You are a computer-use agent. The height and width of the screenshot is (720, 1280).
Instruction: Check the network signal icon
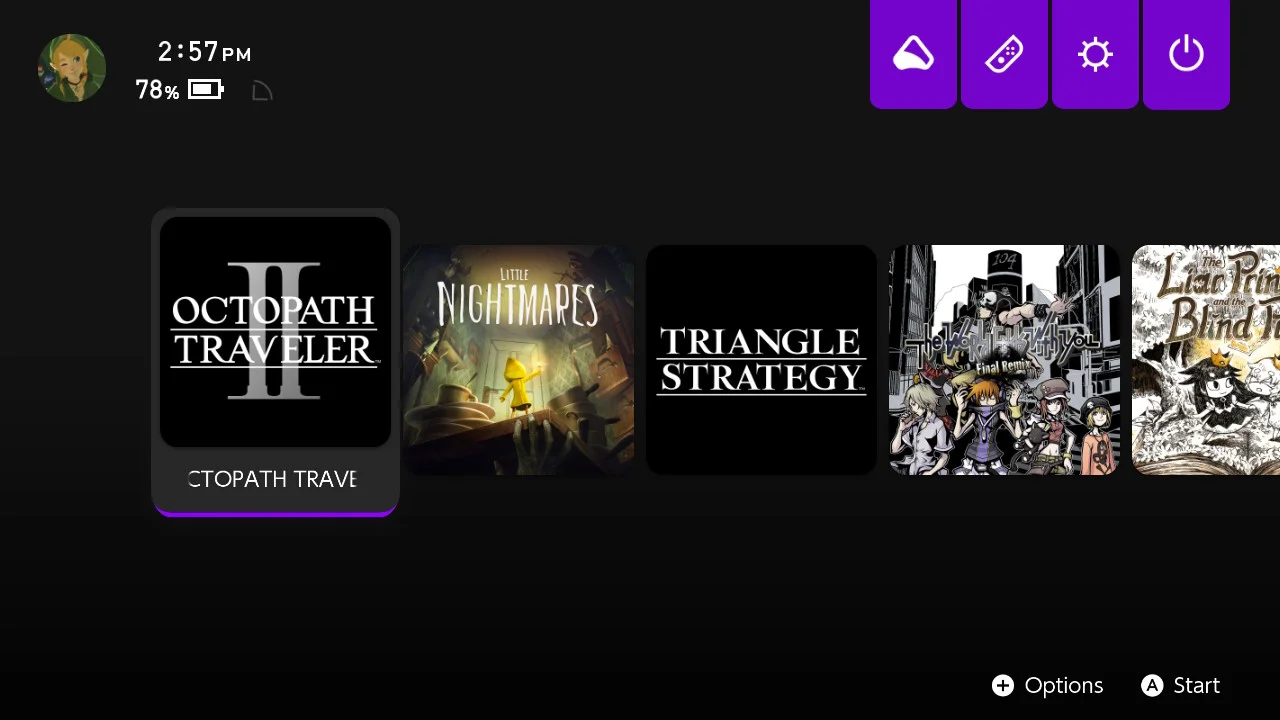point(262,91)
